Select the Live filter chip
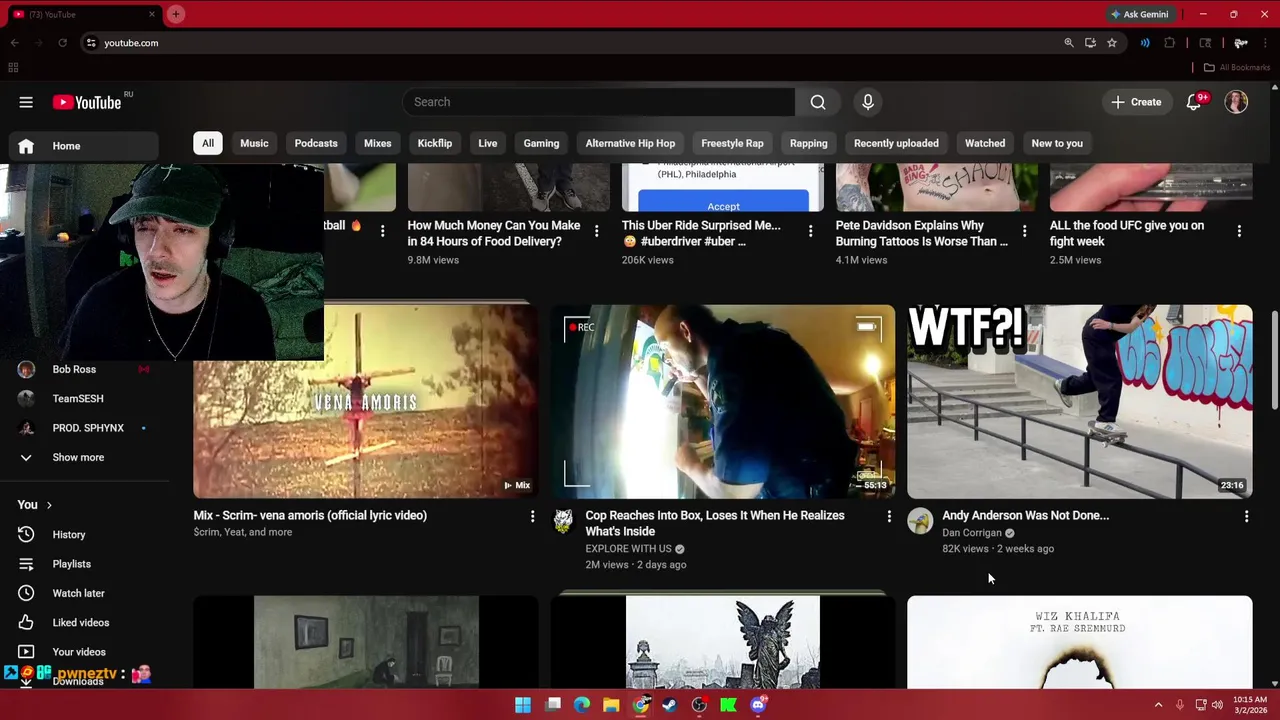The image size is (1280, 720). tap(488, 143)
